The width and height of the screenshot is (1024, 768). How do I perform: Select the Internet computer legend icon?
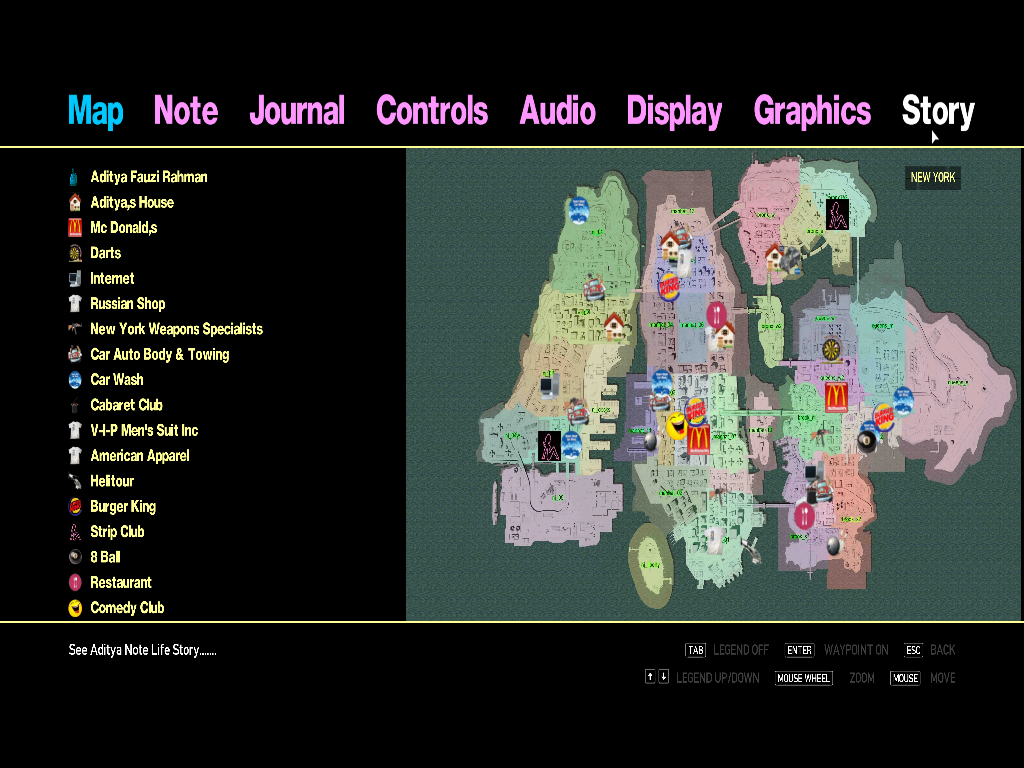click(x=75, y=278)
